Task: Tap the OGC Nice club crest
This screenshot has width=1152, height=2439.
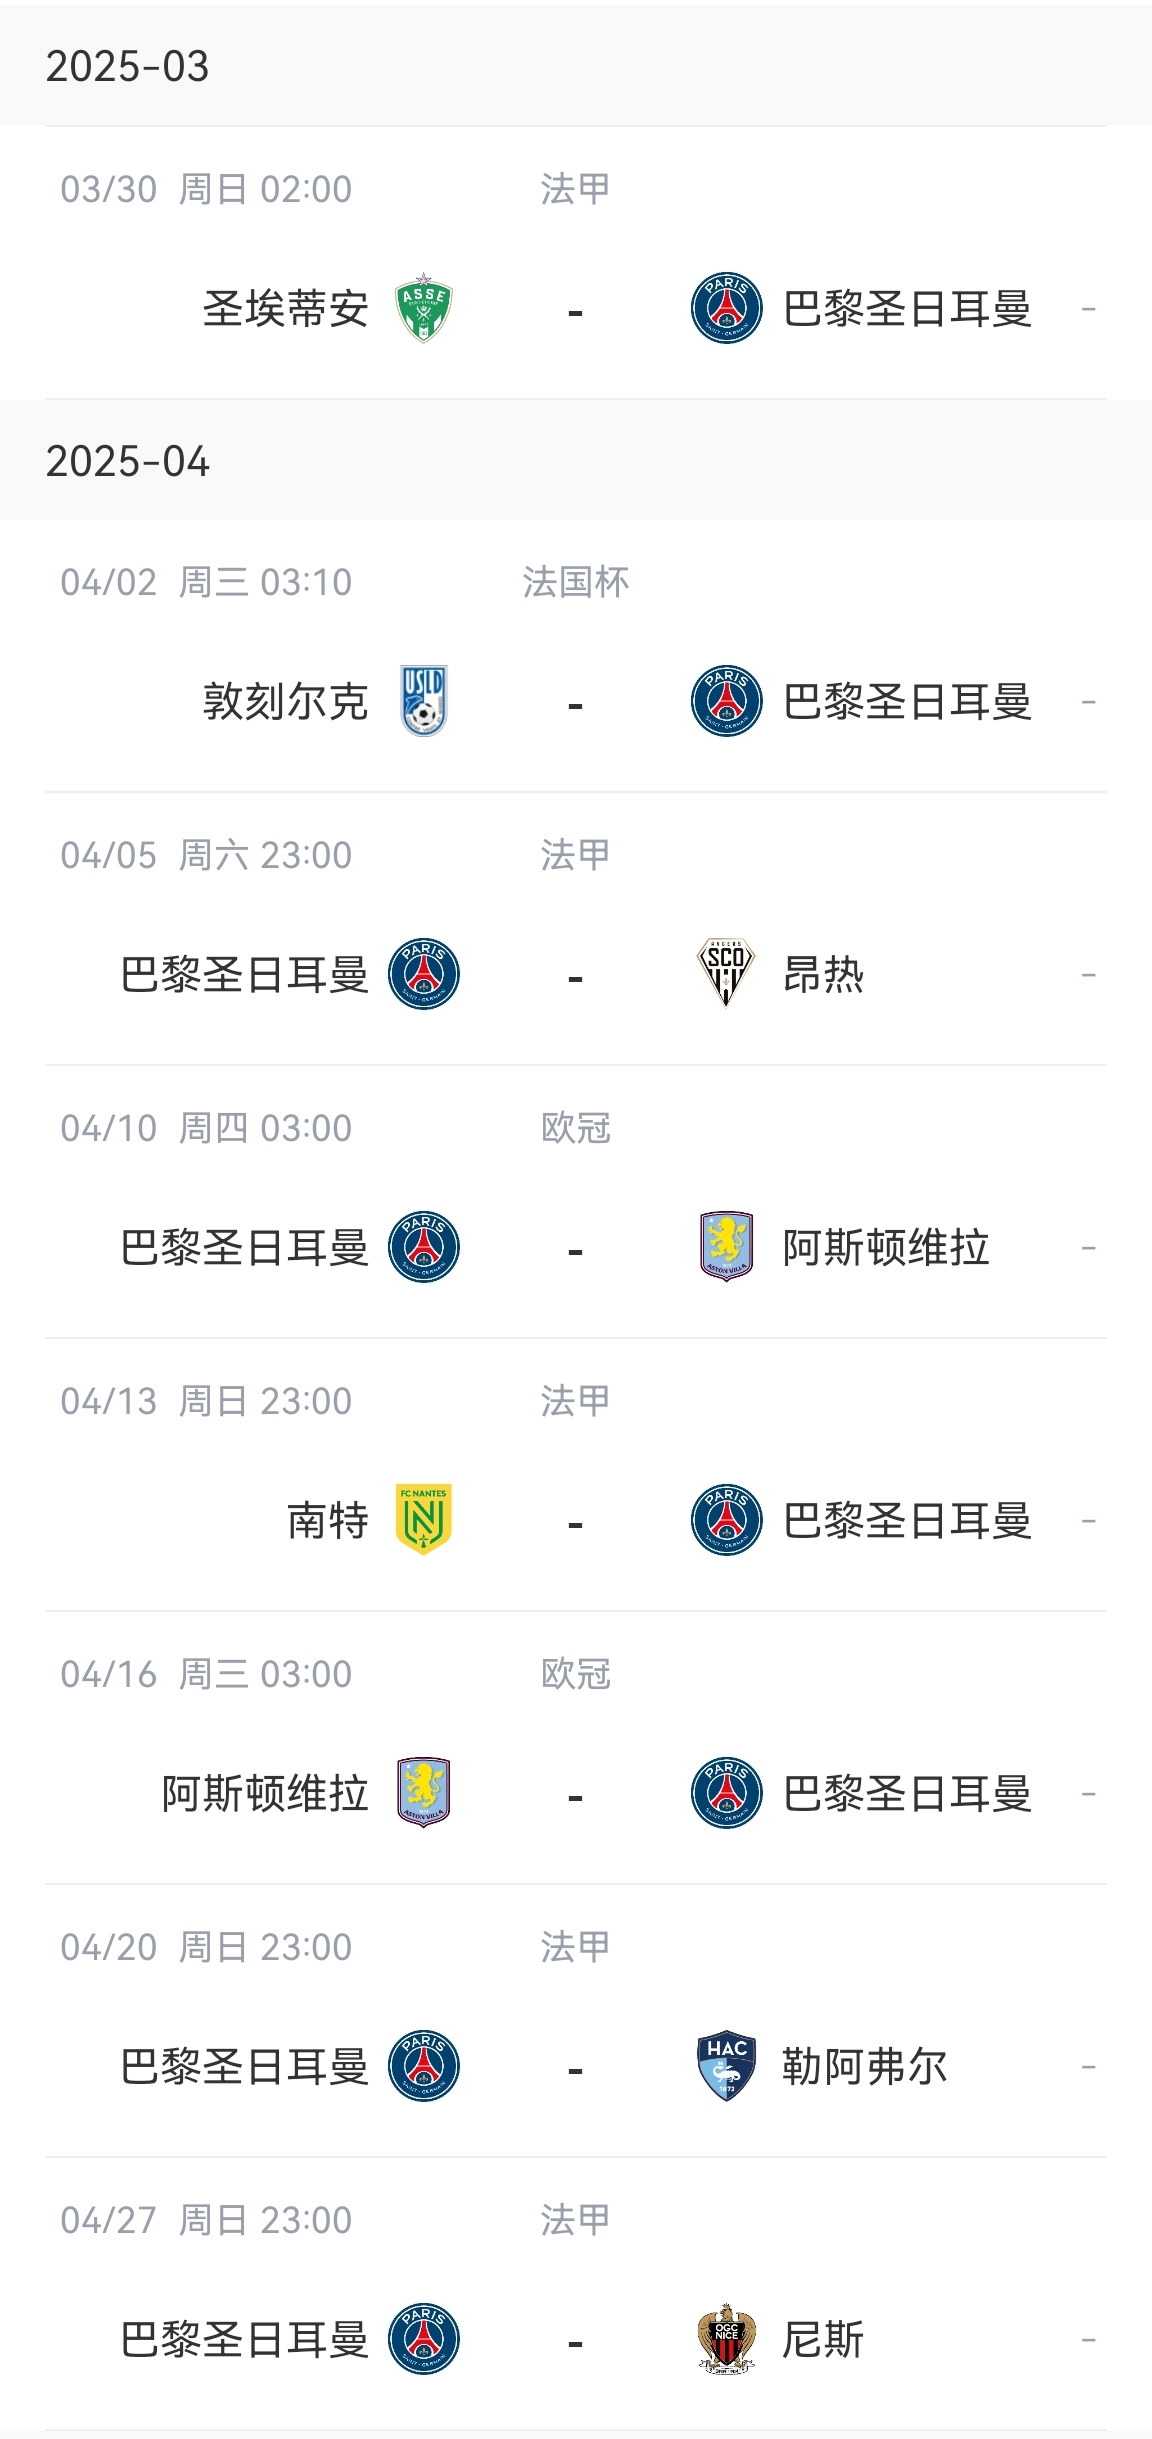Action: click(726, 2339)
